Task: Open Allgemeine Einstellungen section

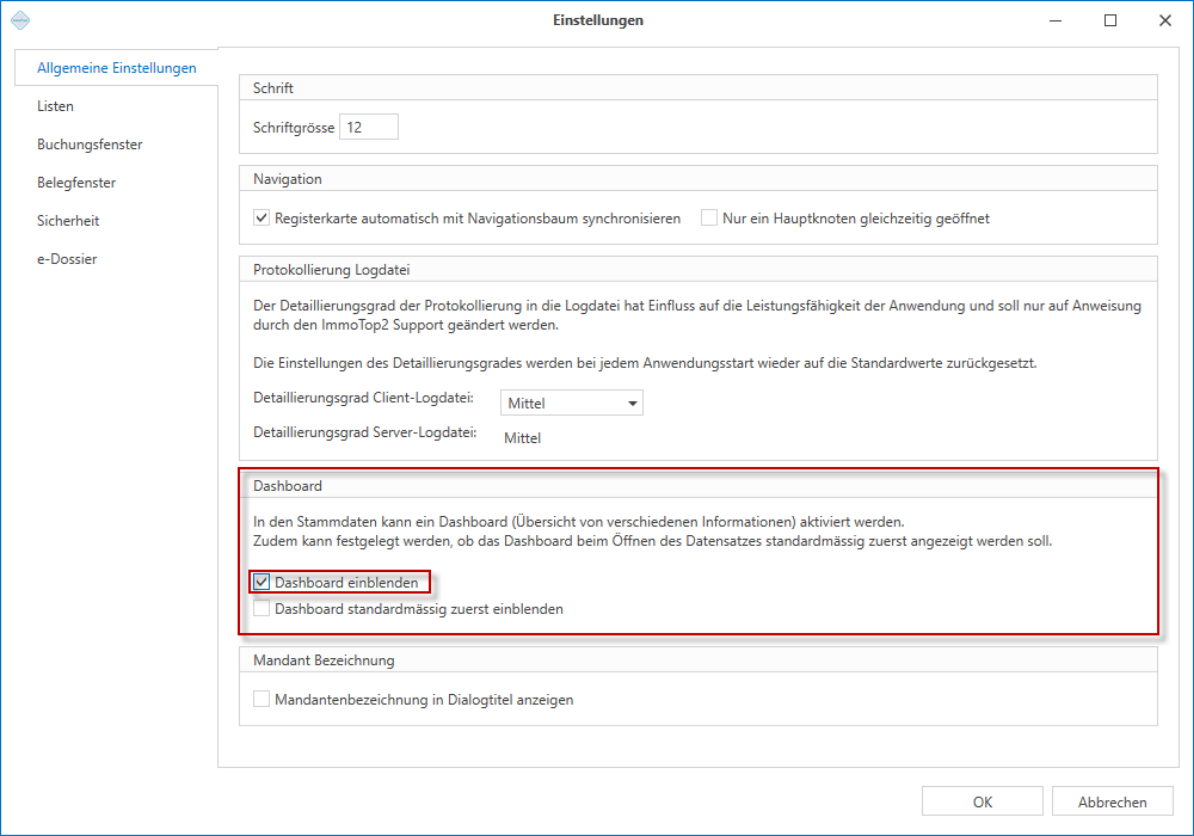Action: pyautogui.click(x=117, y=68)
